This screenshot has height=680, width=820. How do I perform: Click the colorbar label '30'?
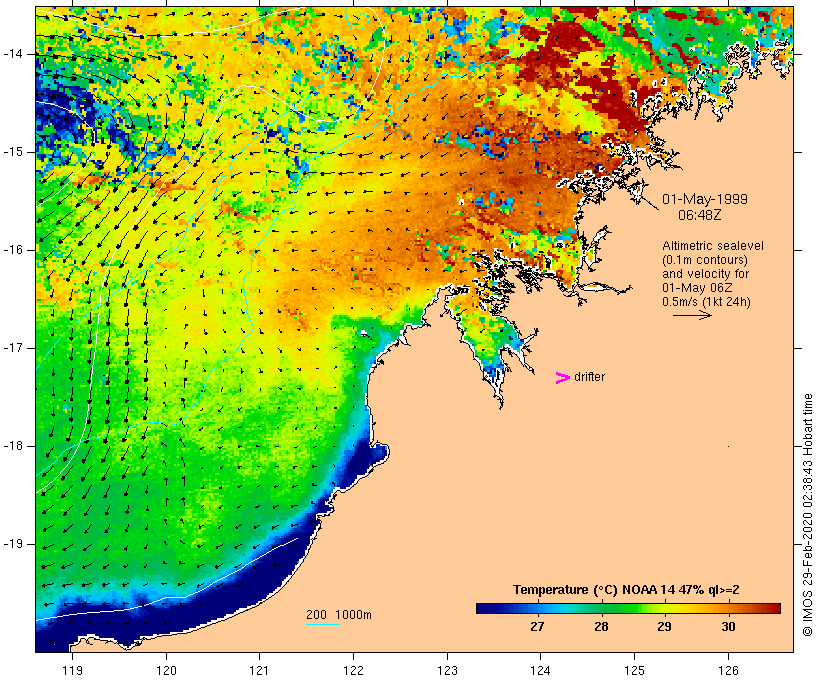(728, 626)
